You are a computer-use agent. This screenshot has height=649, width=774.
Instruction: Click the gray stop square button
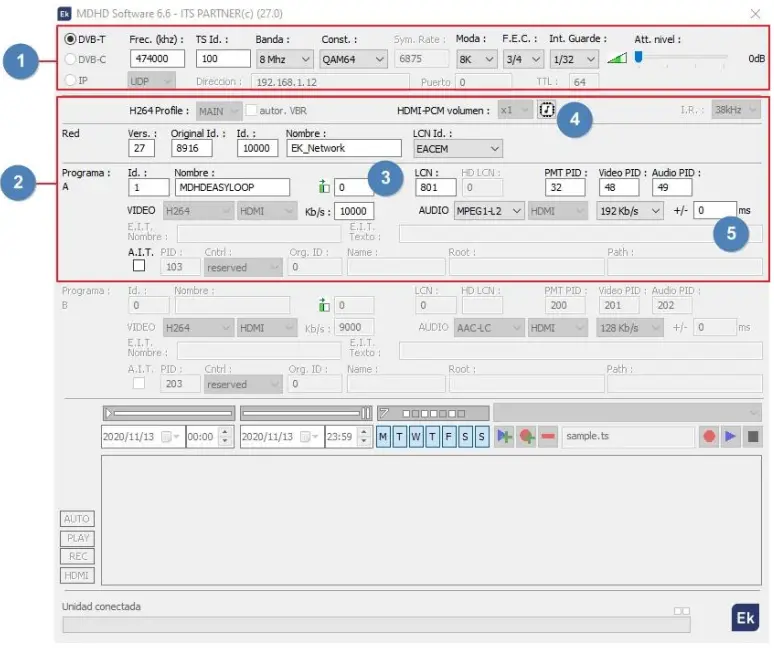click(x=752, y=437)
